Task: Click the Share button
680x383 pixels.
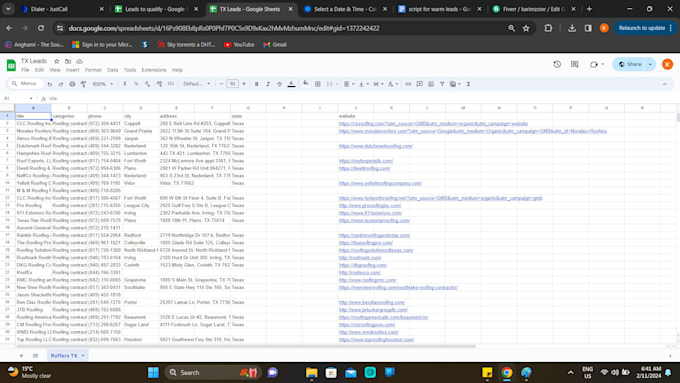Action: [x=630, y=64]
